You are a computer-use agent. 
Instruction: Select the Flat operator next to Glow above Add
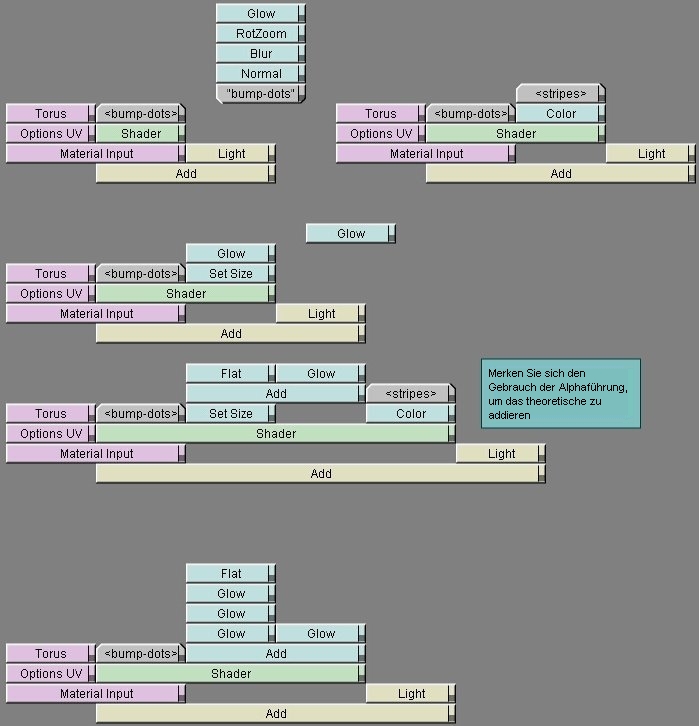[231, 373]
